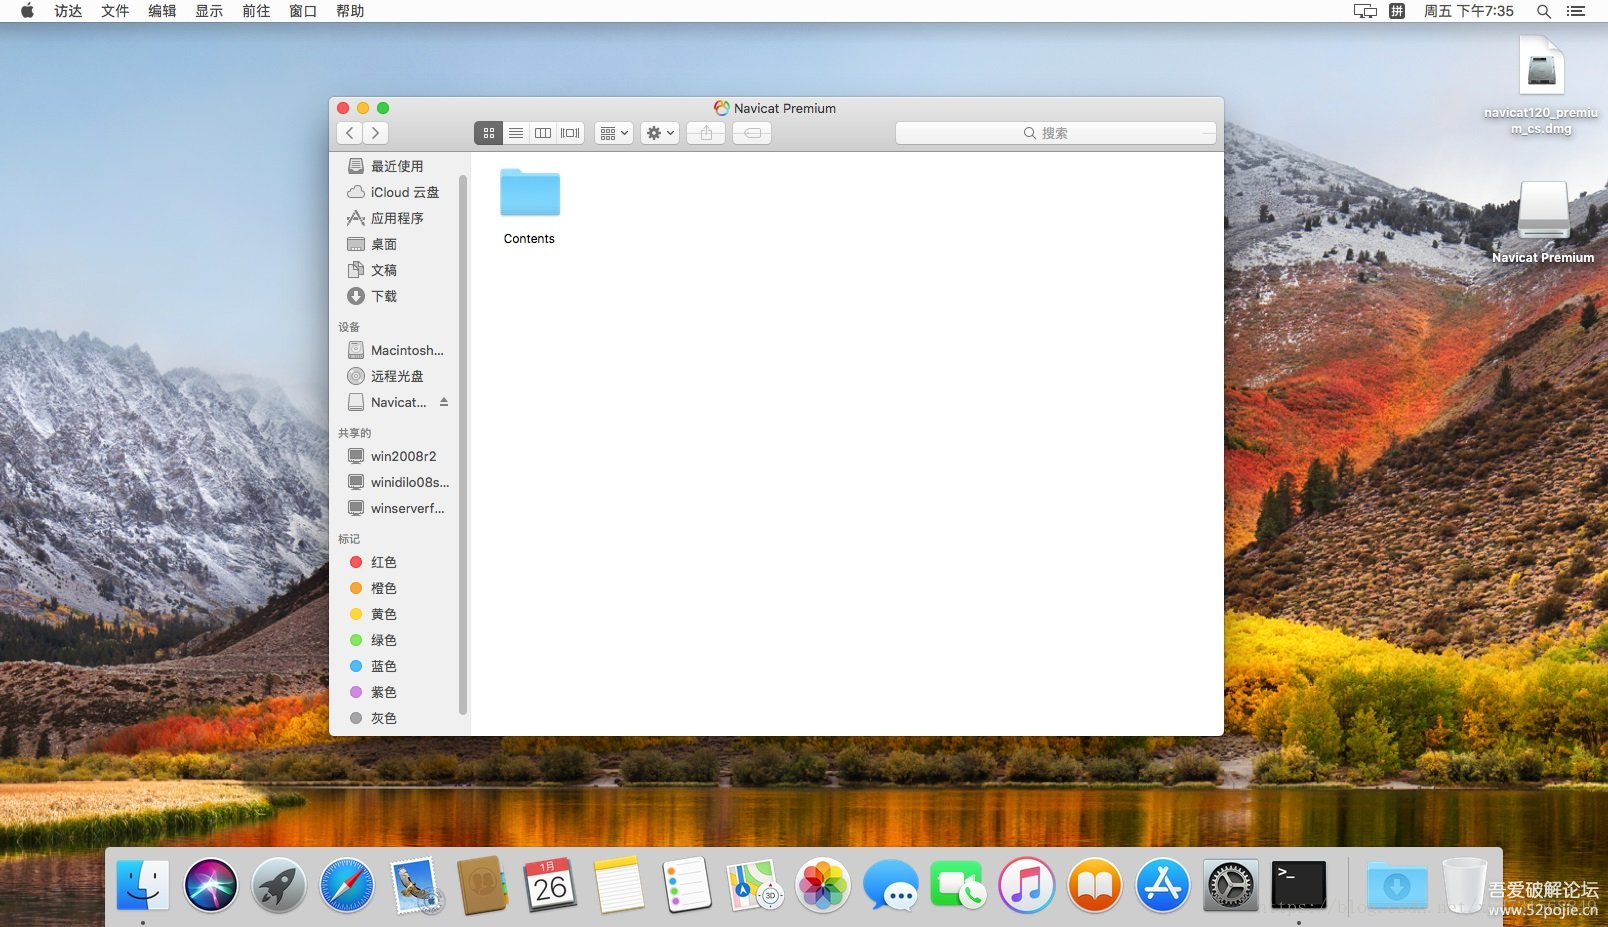Switch to icon view in Finder toolbar
This screenshot has height=927, width=1608.
pos(488,133)
